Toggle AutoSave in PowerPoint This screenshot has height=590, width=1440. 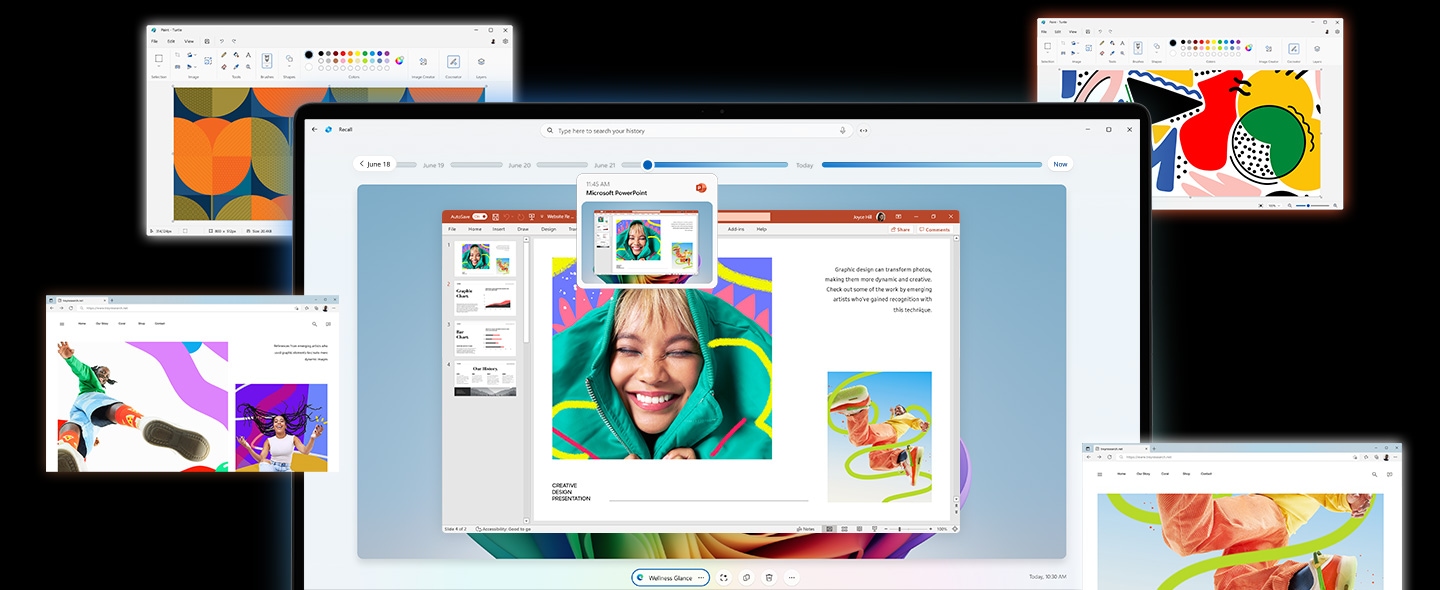[x=480, y=216]
